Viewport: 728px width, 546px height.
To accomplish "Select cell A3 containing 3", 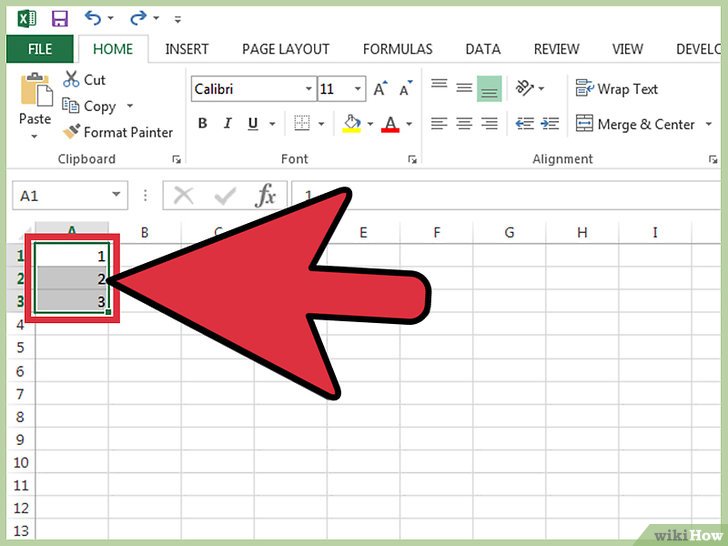I will tap(72, 301).
